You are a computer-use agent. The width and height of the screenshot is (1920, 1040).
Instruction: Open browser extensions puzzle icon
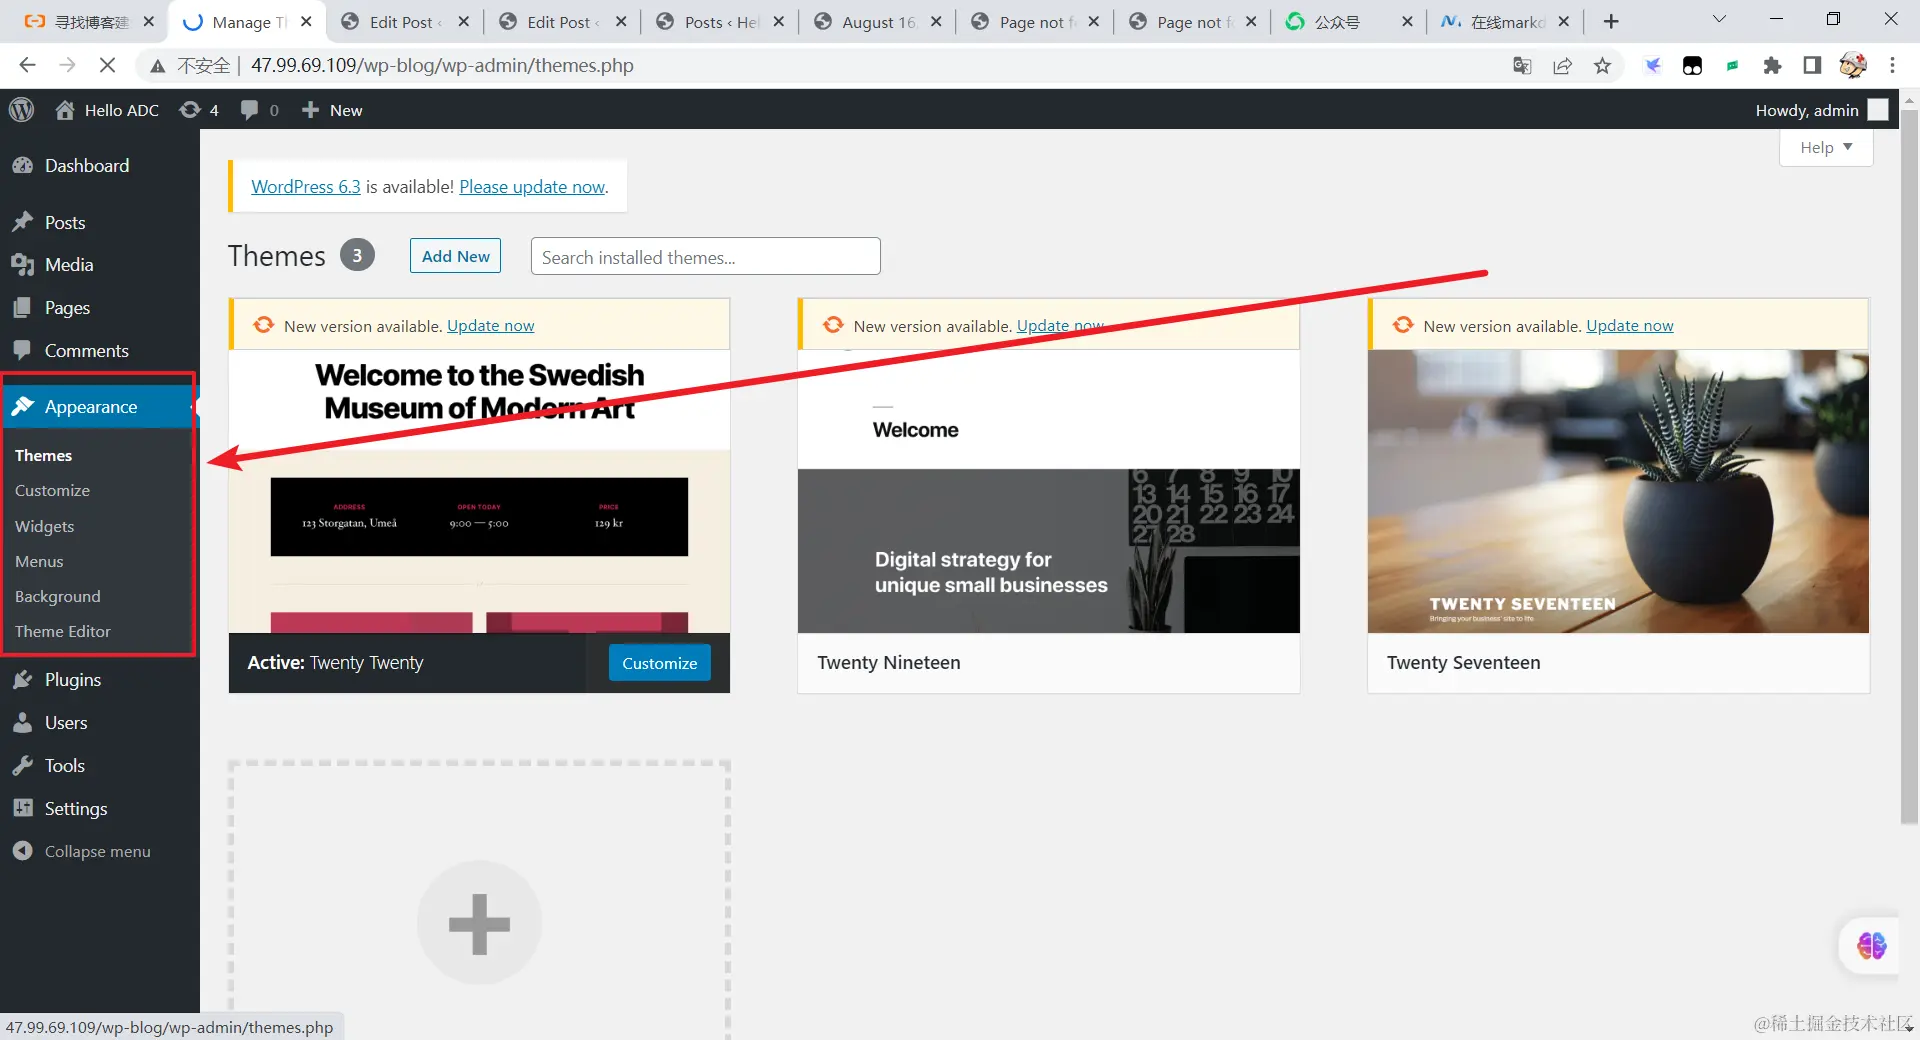tap(1772, 65)
